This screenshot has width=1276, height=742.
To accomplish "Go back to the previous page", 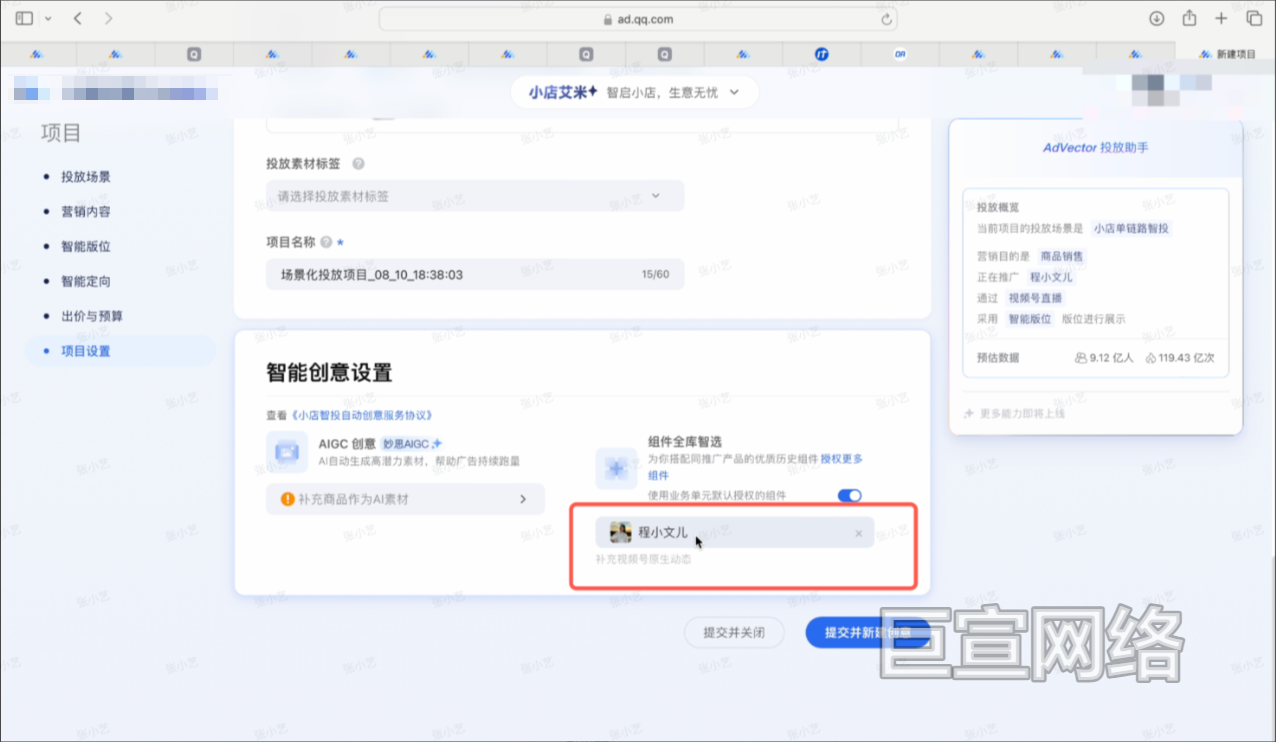I will (79, 19).
